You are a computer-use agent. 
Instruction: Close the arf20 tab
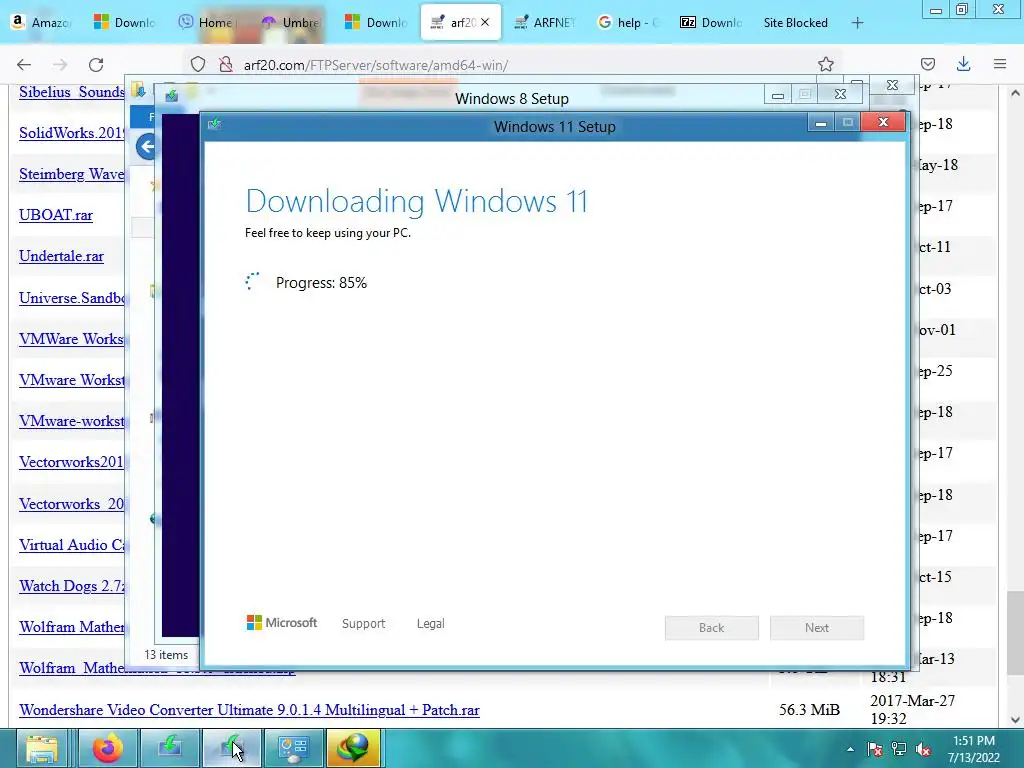point(485,22)
